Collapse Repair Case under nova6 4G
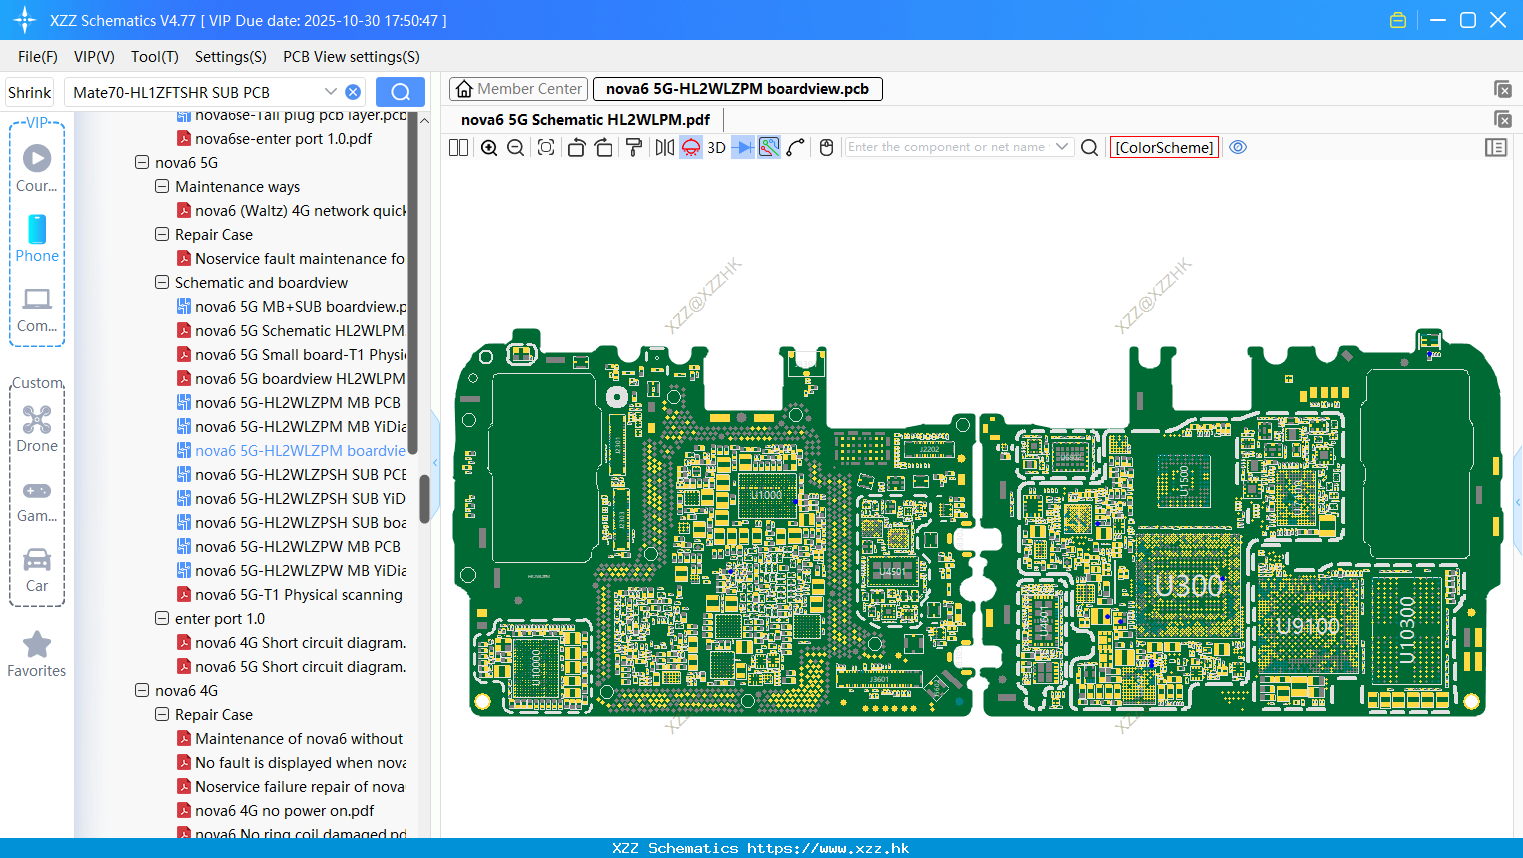Image resolution: width=1523 pixels, height=858 pixels. point(162,714)
